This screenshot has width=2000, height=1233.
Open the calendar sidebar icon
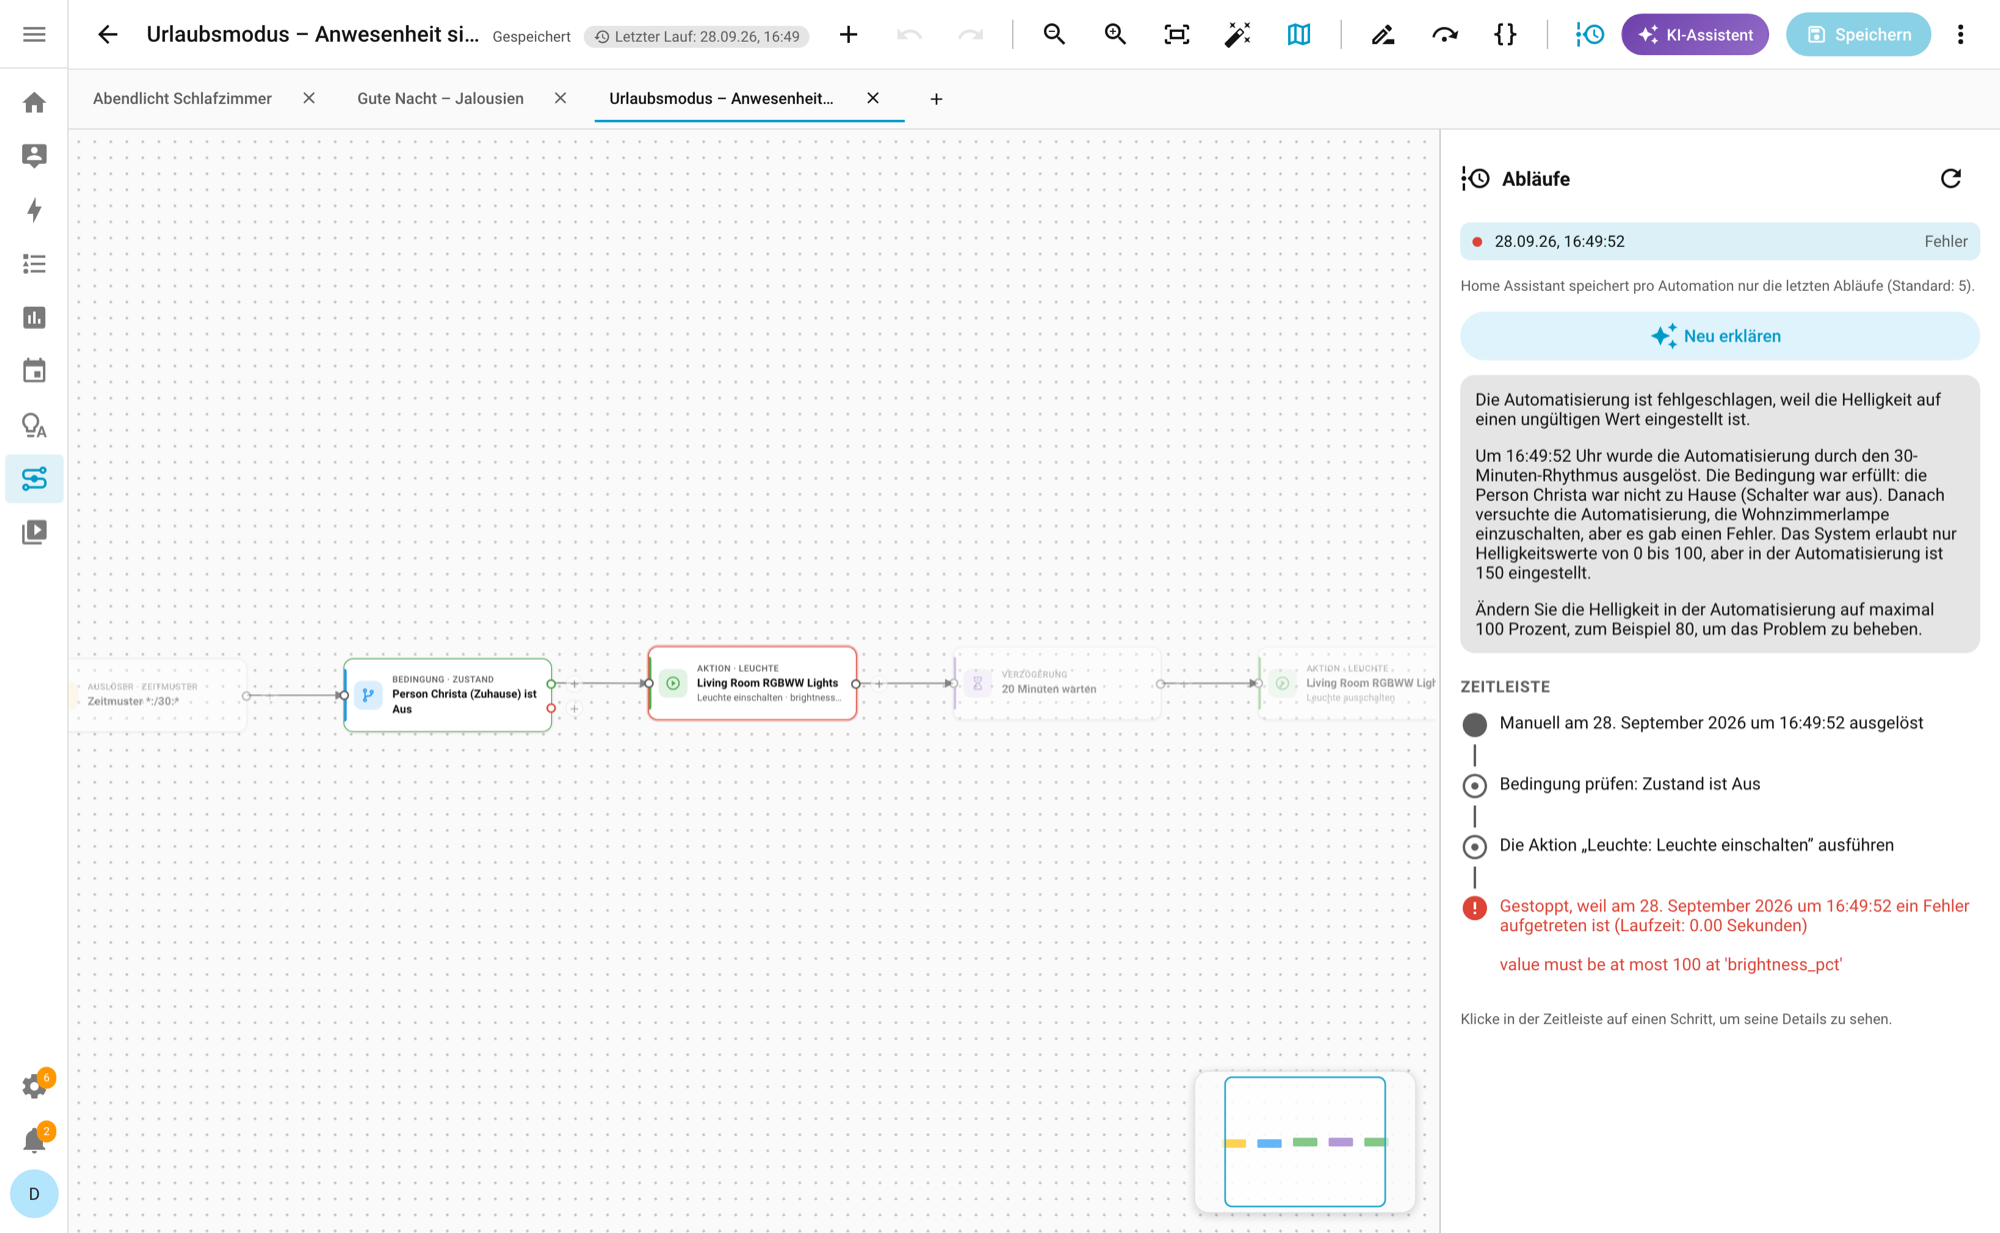(x=34, y=371)
